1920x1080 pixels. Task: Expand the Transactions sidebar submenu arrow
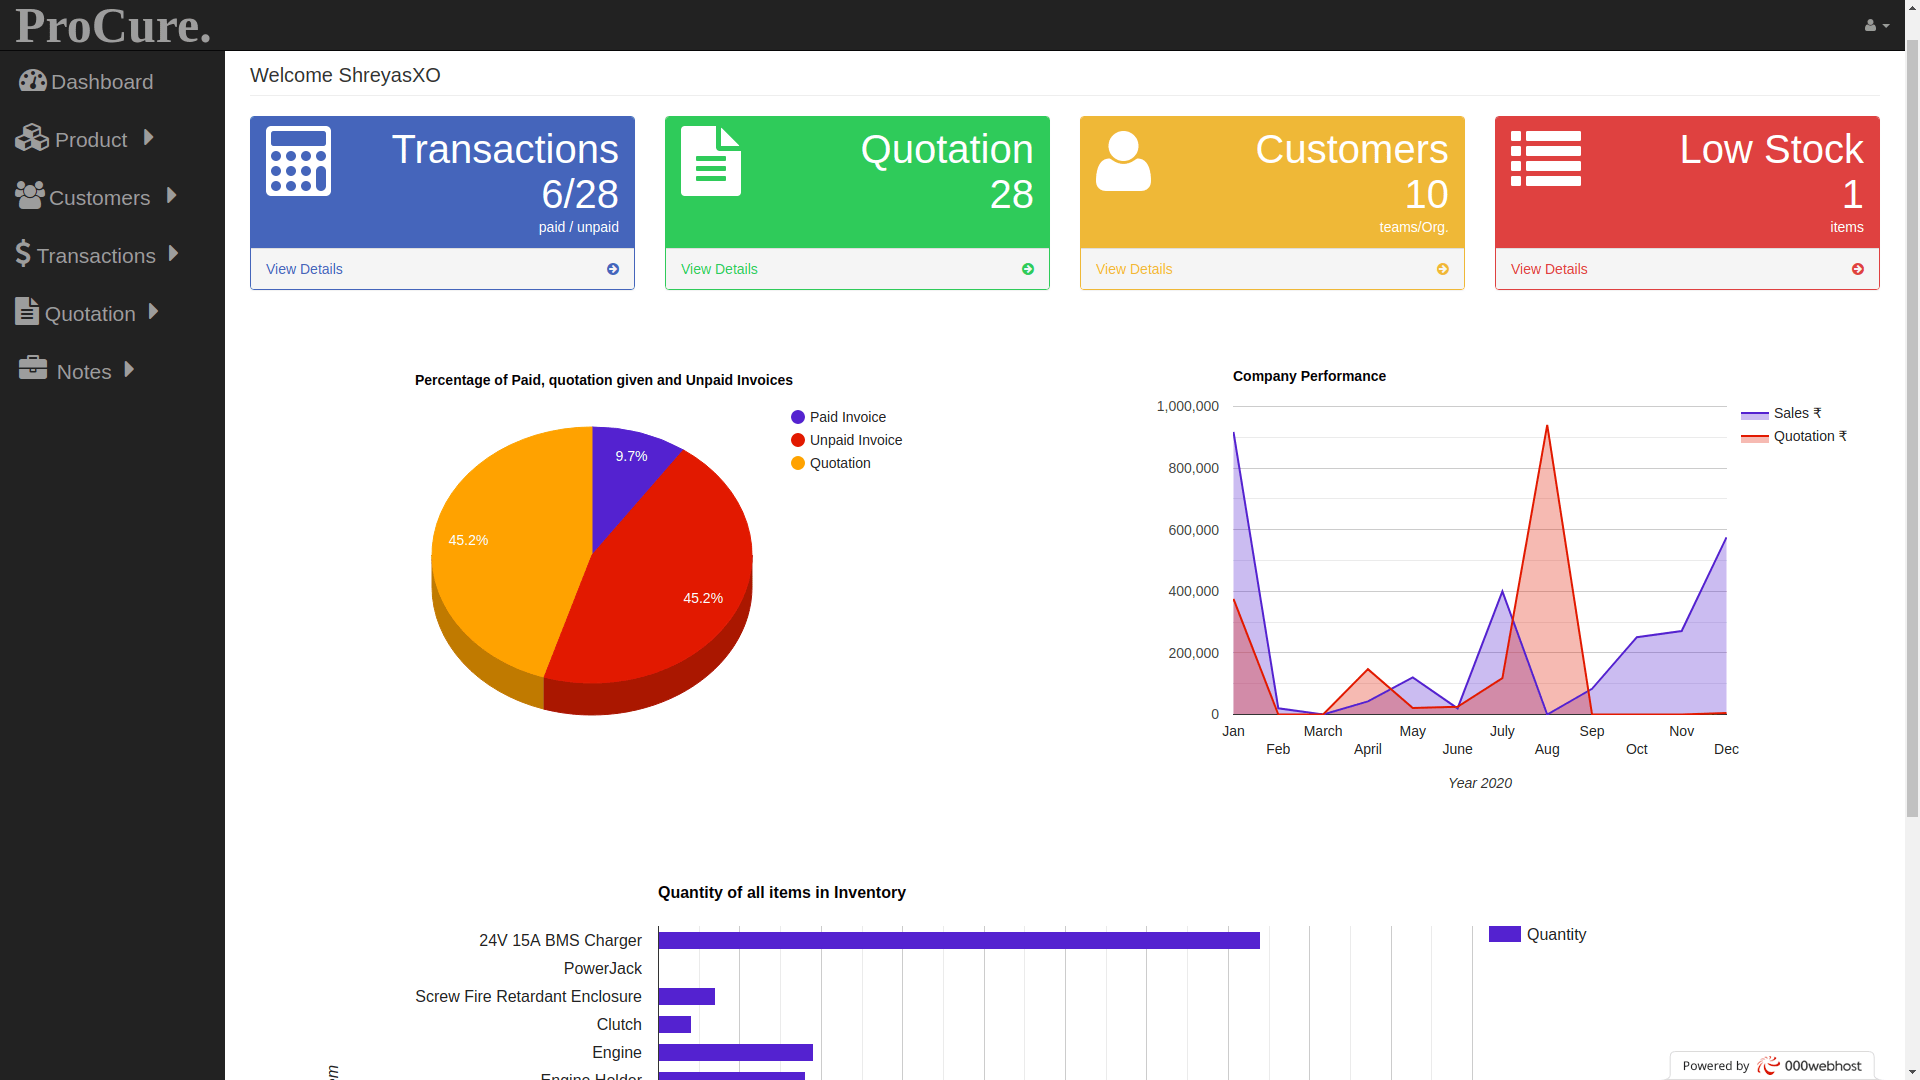(x=174, y=254)
